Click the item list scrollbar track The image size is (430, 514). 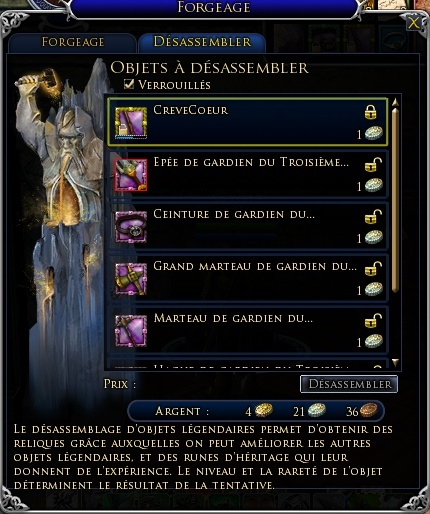point(395,232)
